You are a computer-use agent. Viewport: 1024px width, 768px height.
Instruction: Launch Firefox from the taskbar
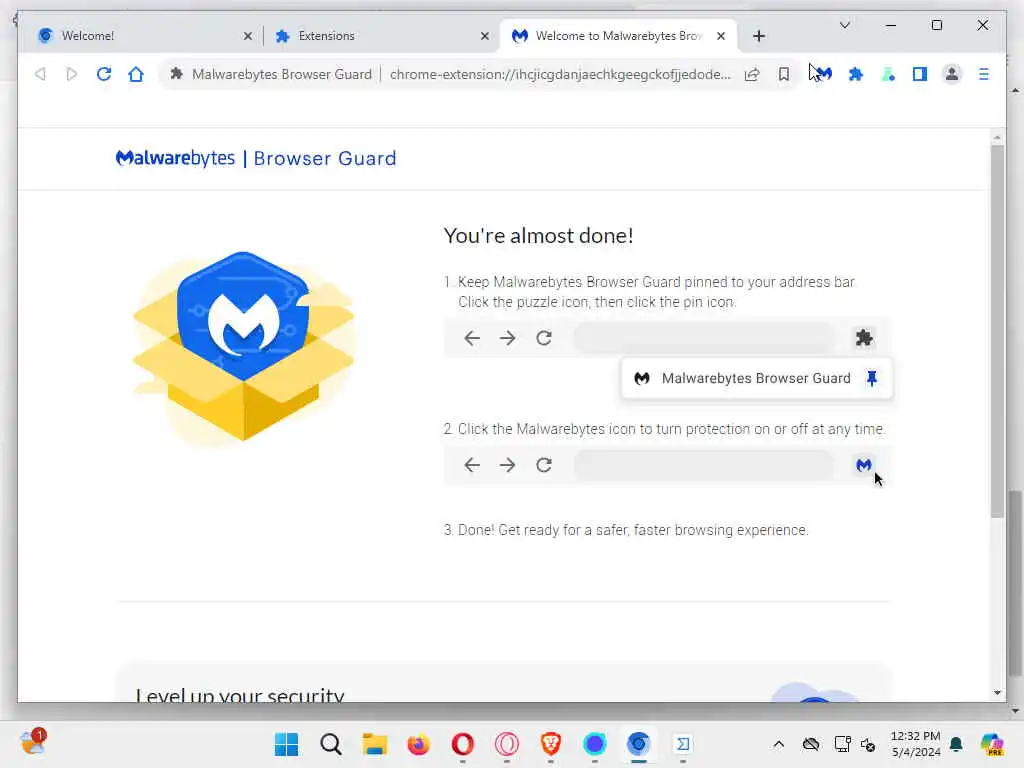pyautogui.click(x=419, y=744)
